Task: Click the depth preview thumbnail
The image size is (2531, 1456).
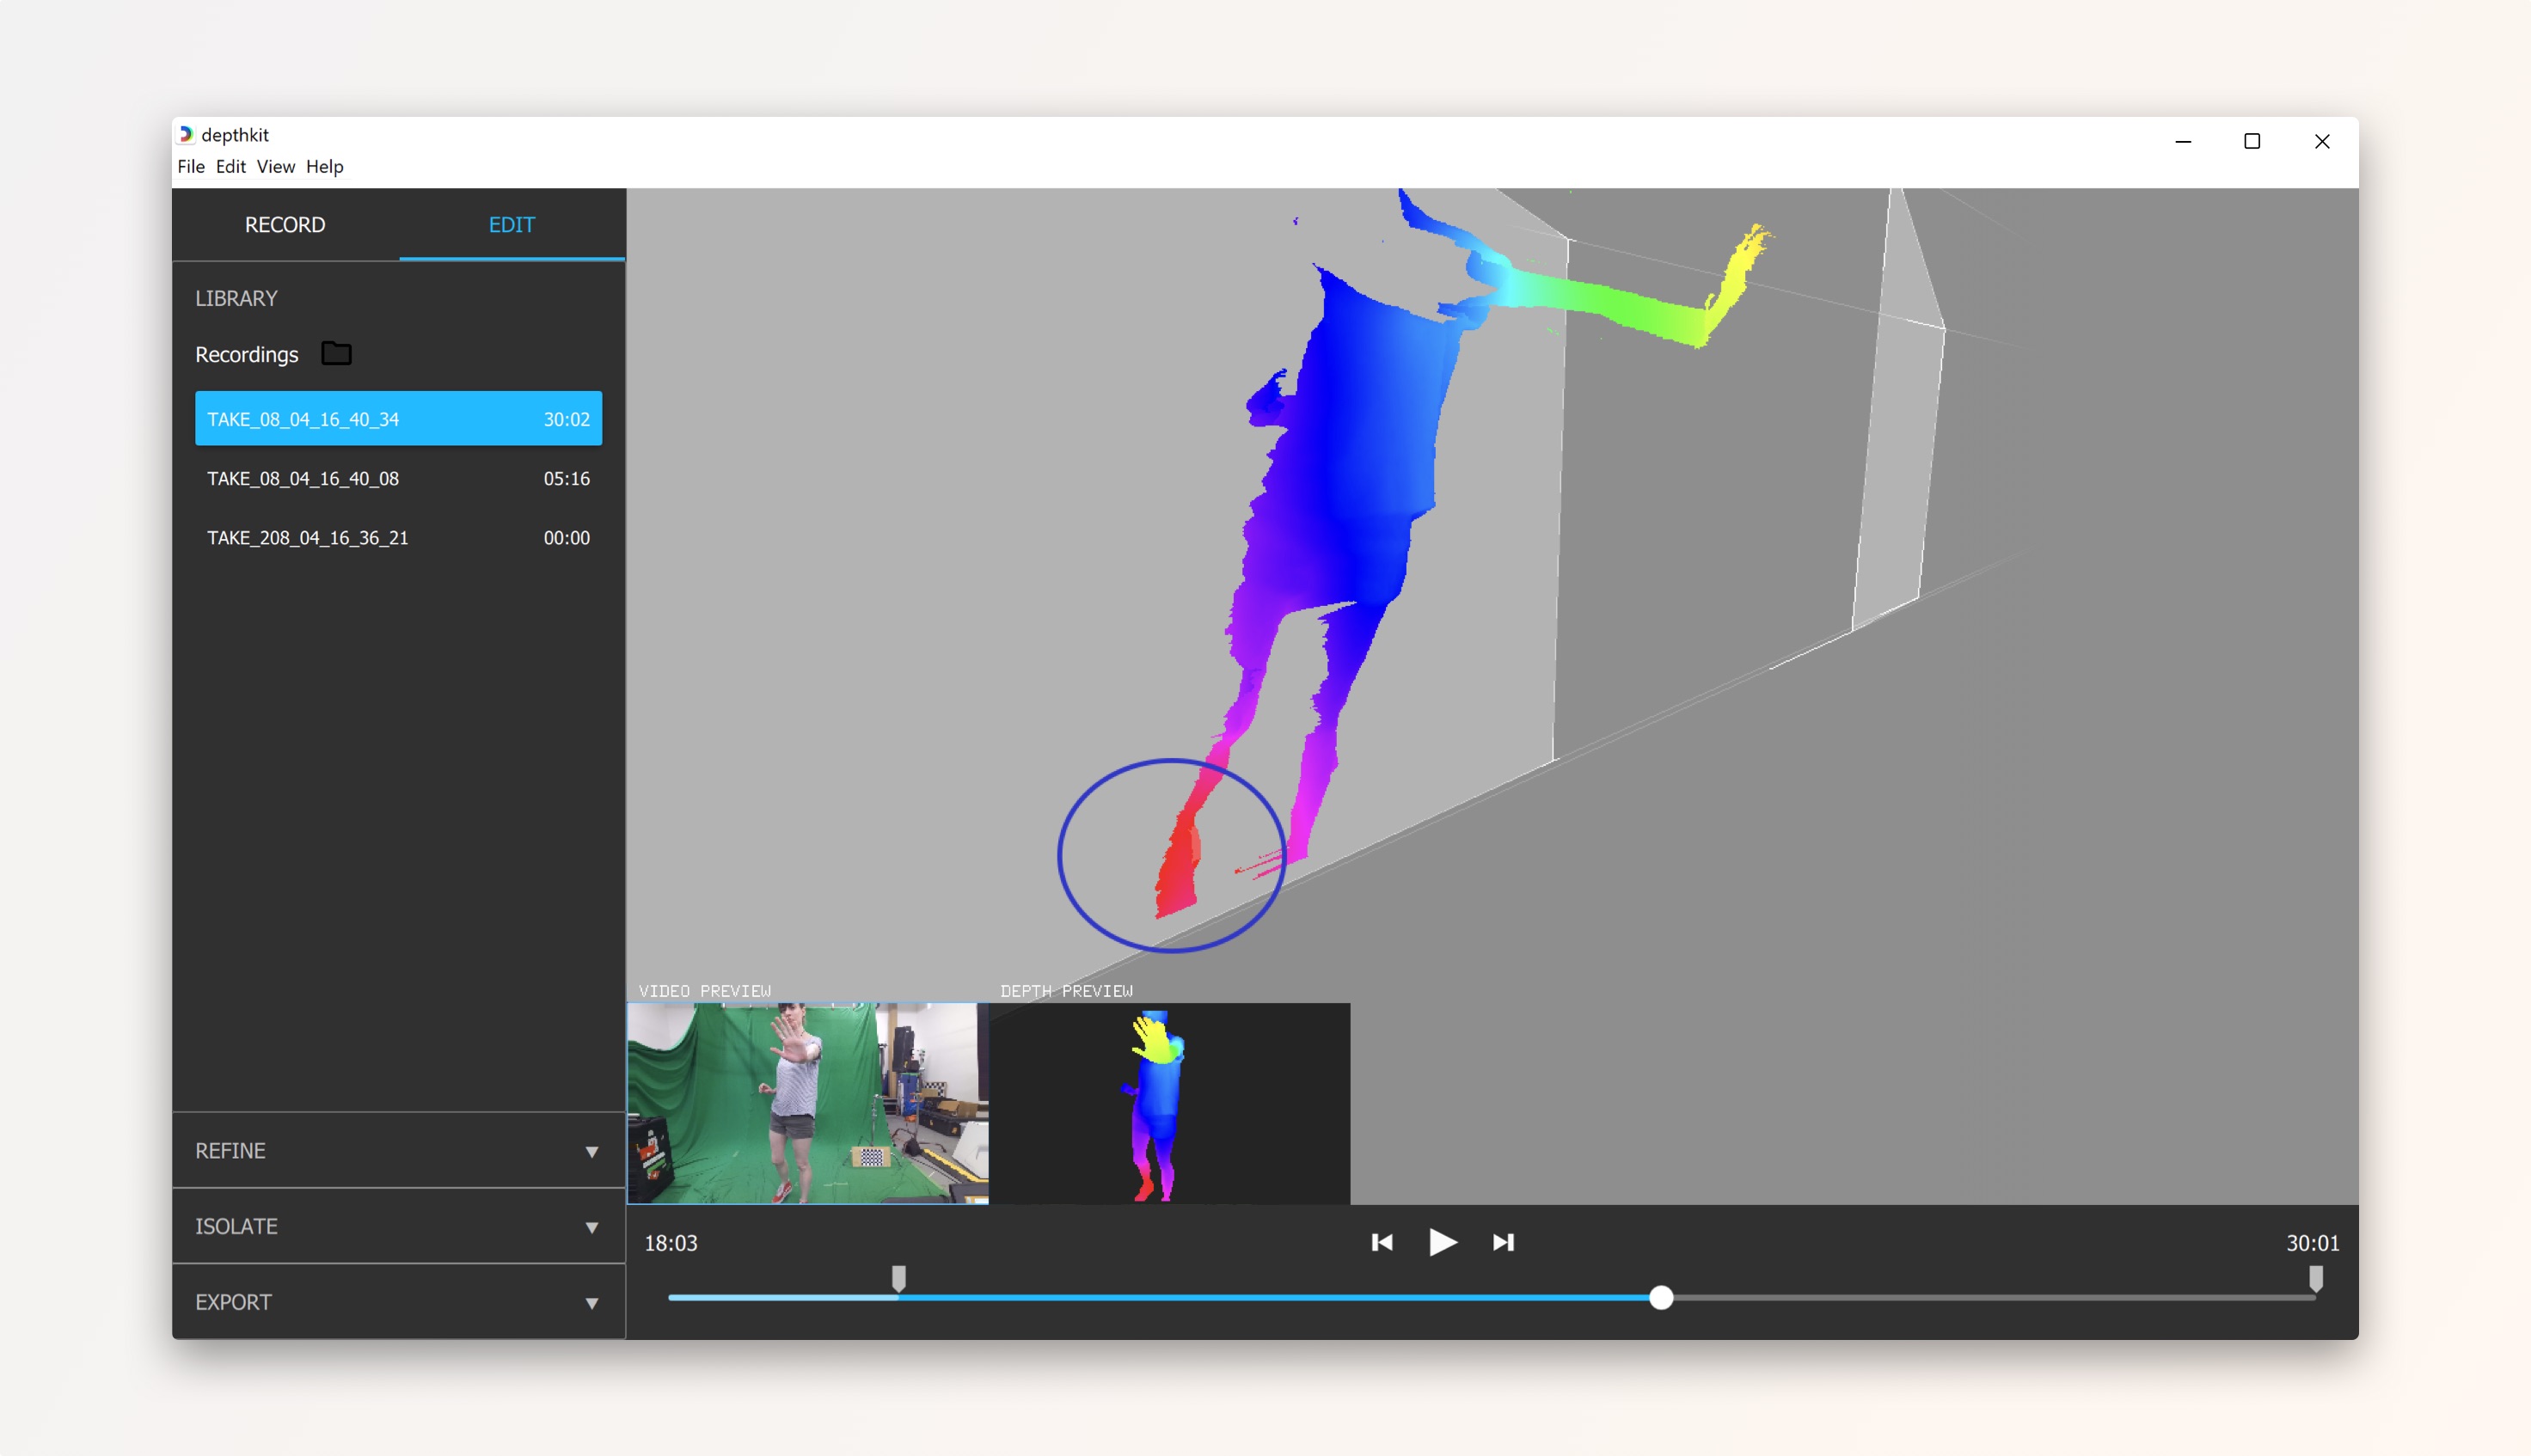Action: click(x=1169, y=1103)
